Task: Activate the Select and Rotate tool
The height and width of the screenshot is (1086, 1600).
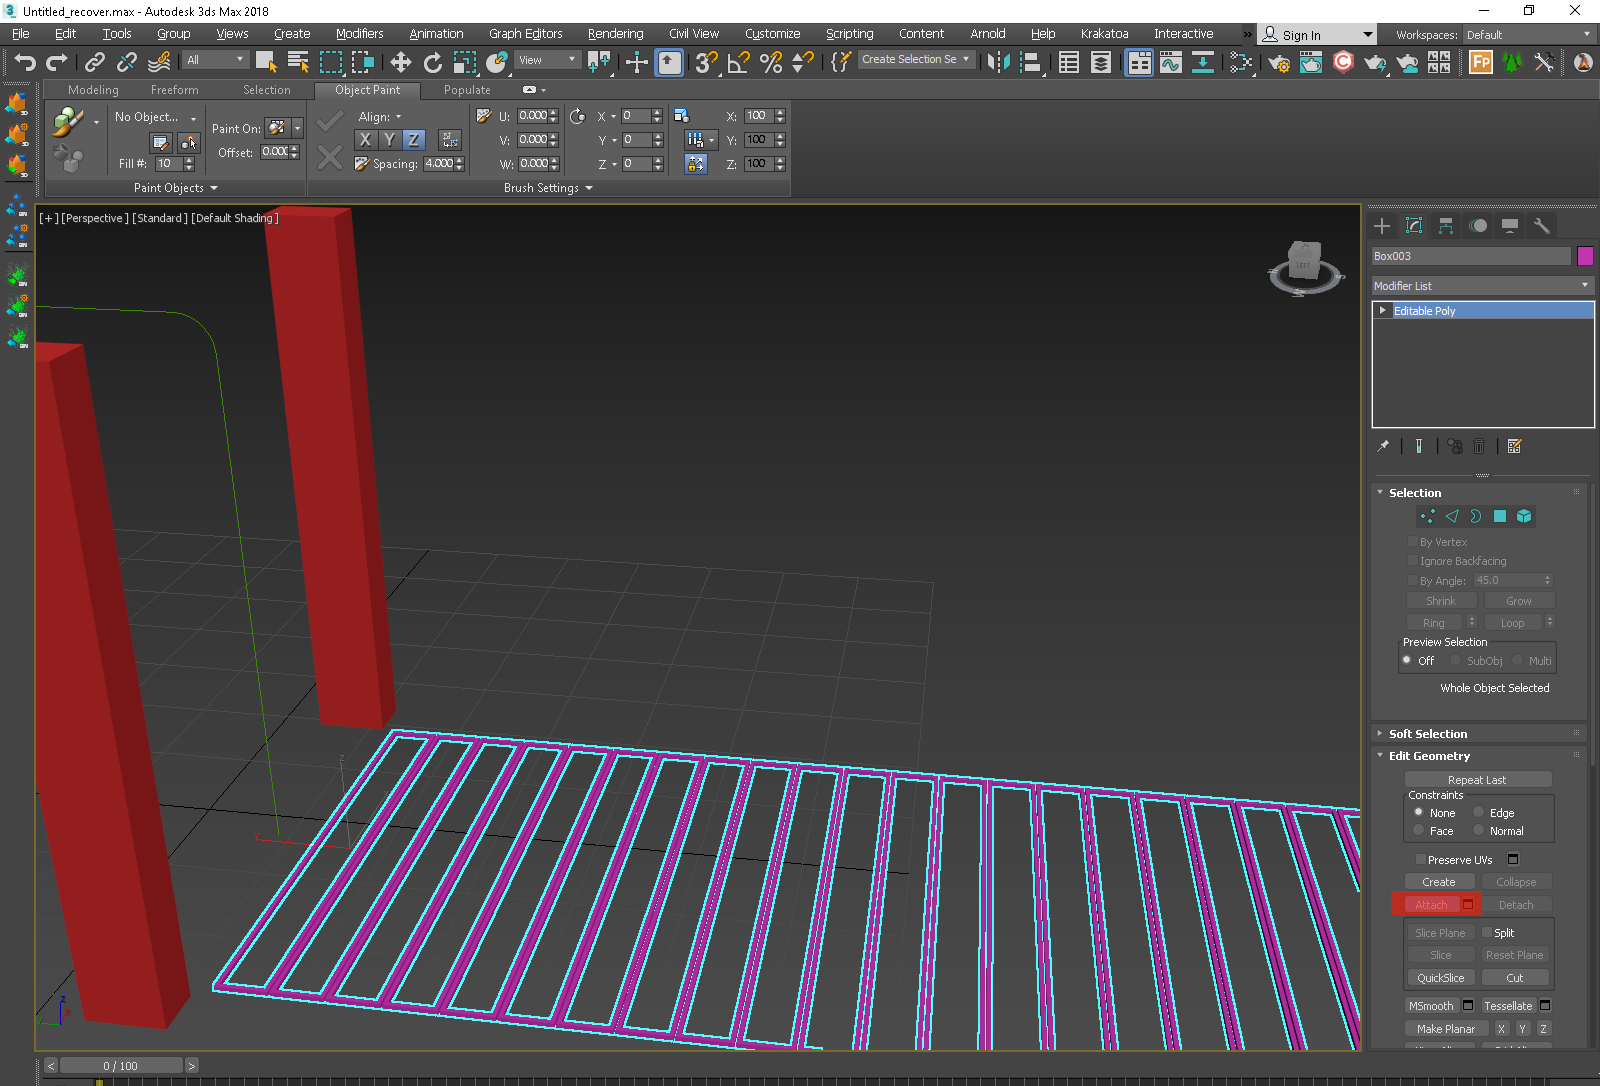Action: coord(432,61)
